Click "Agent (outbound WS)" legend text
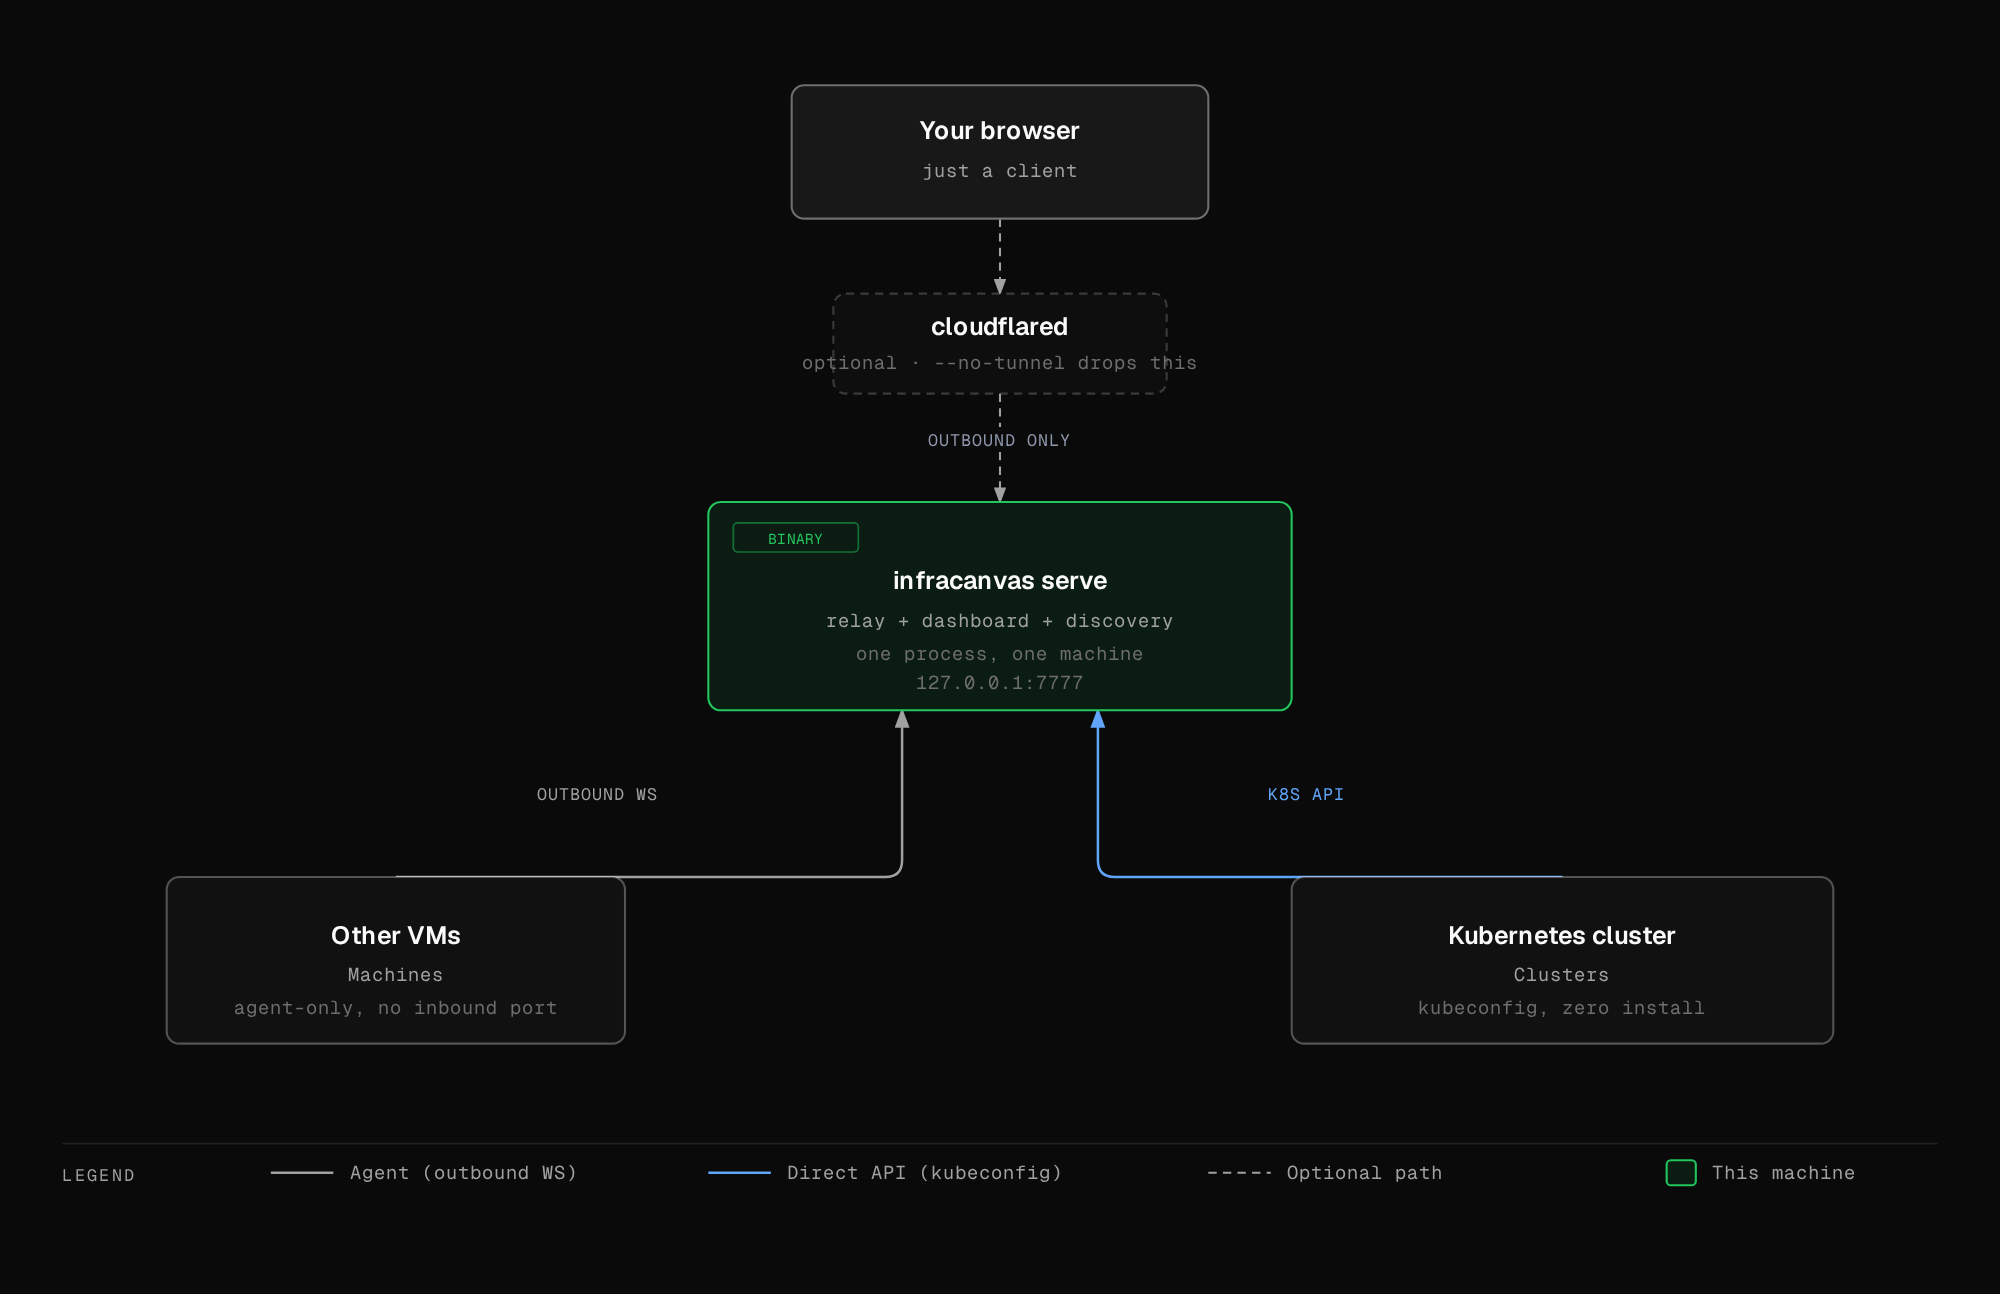 click(464, 1173)
